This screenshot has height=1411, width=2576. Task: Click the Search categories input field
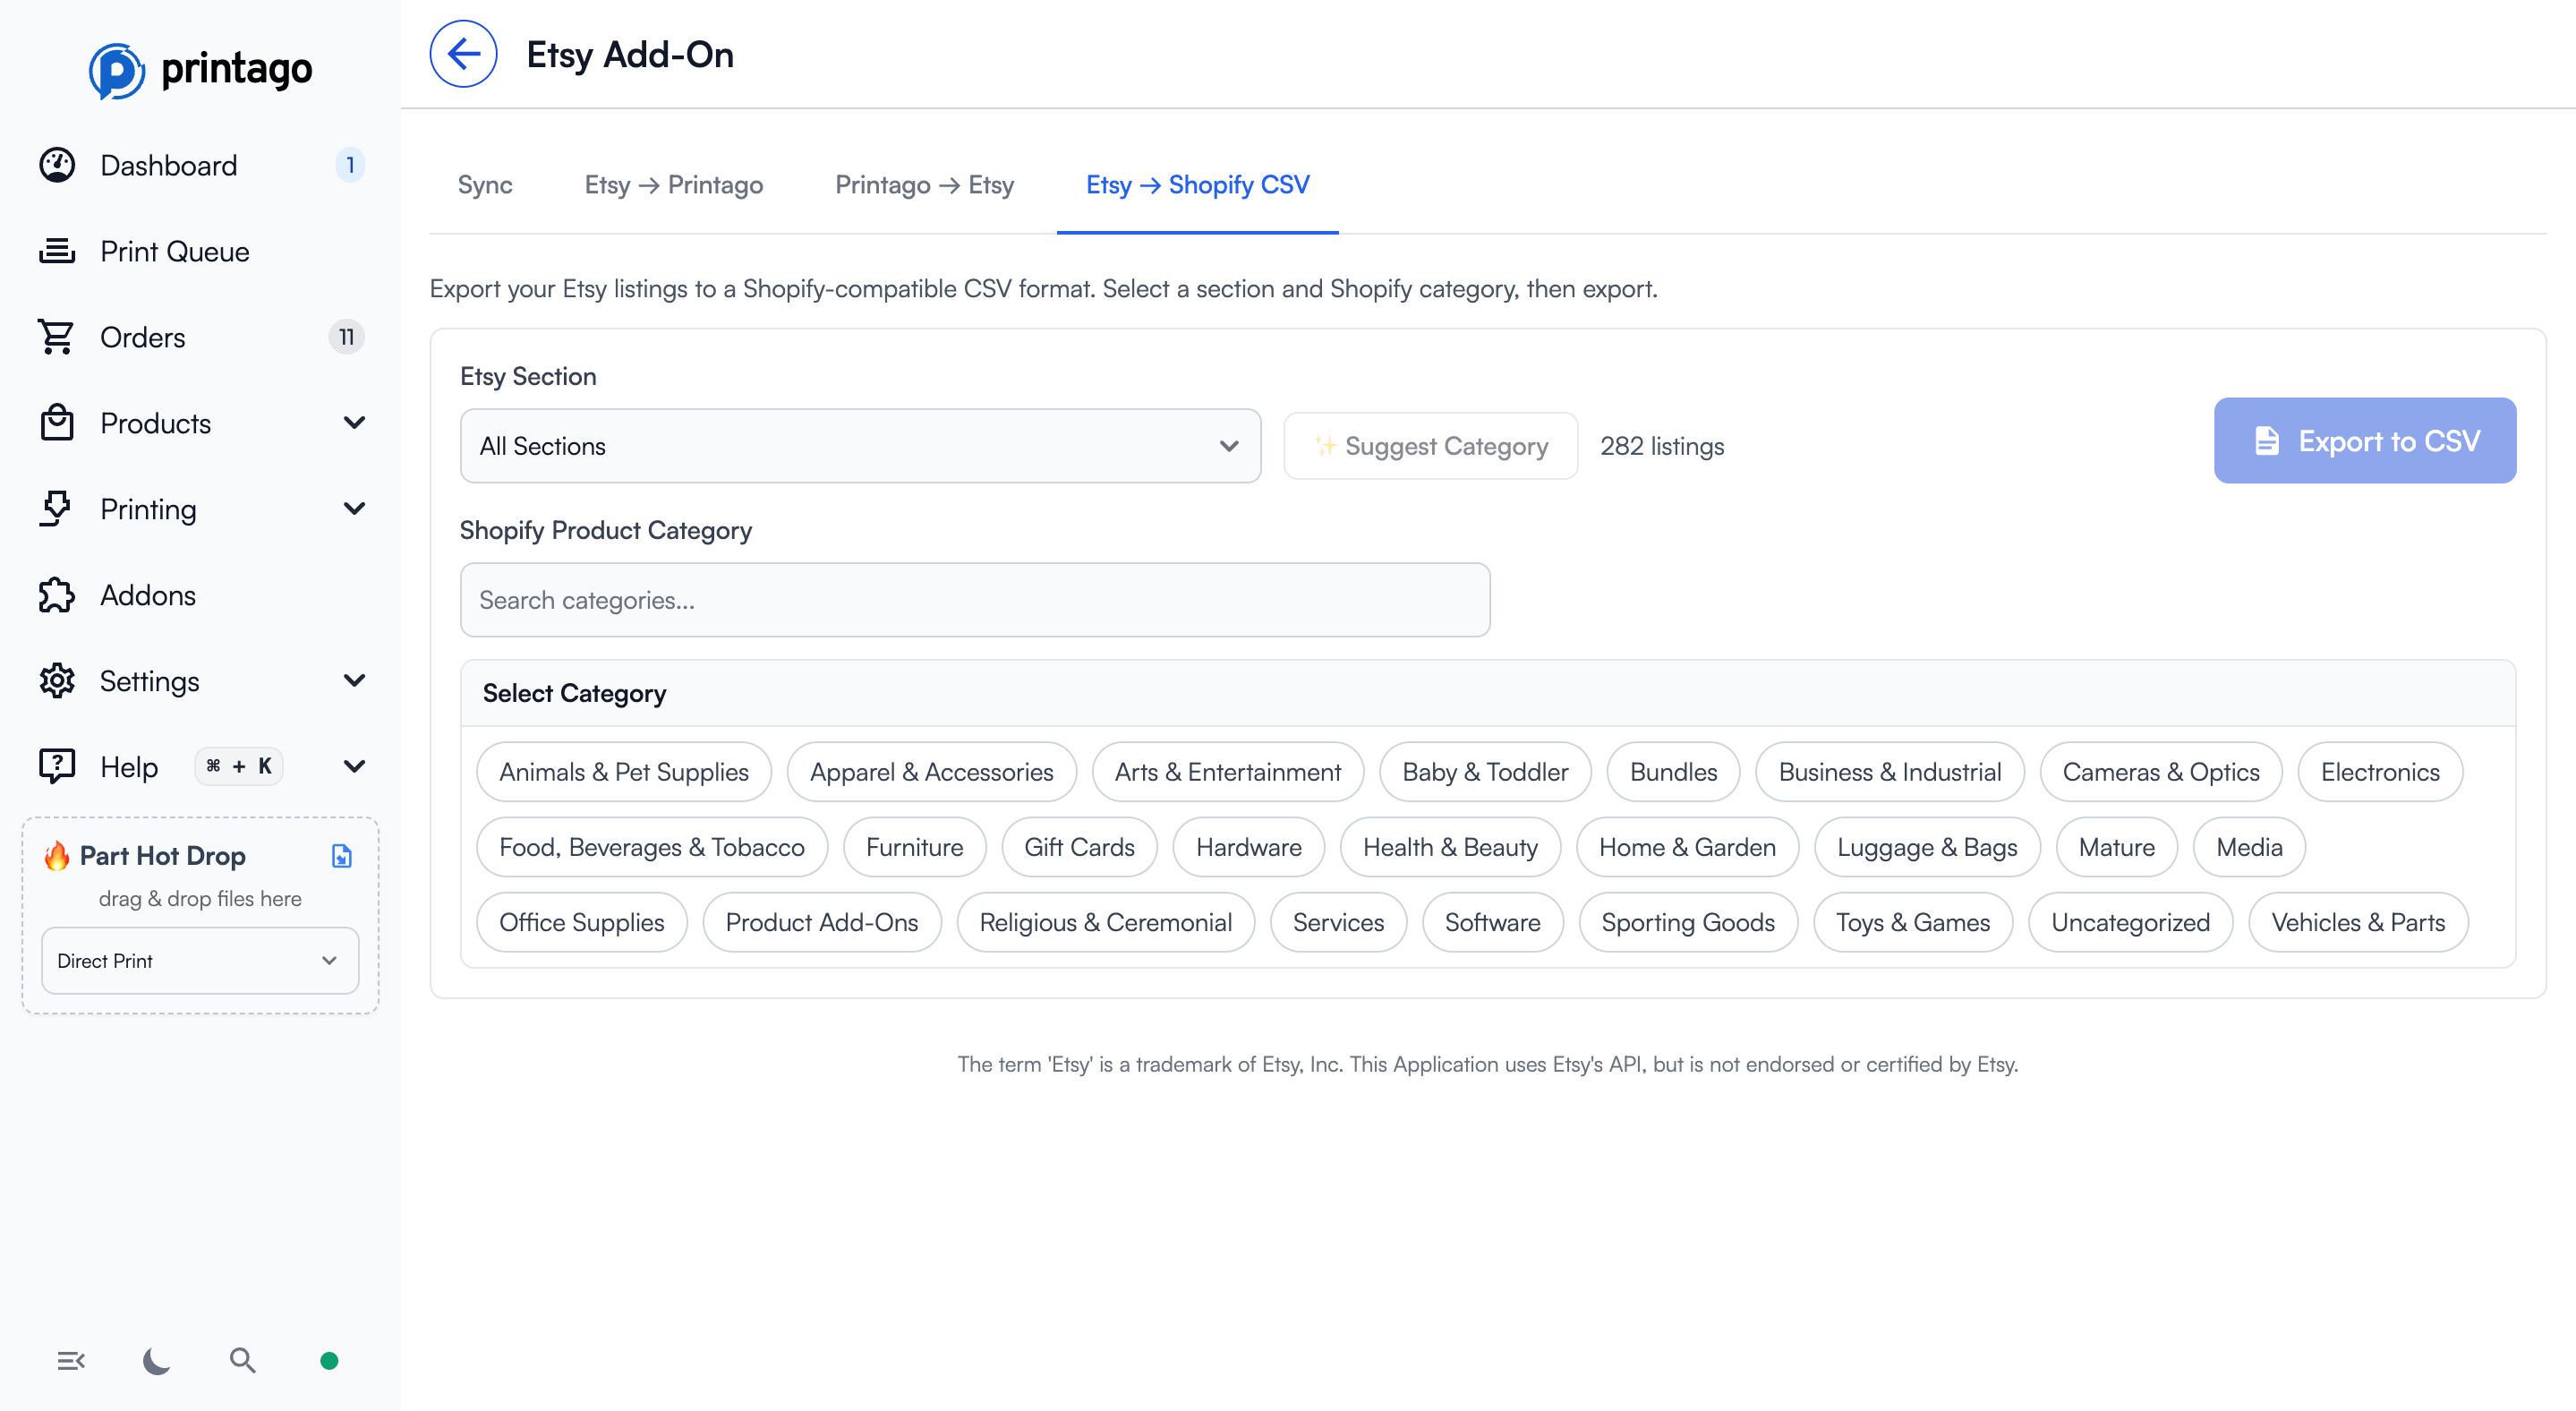pos(975,599)
